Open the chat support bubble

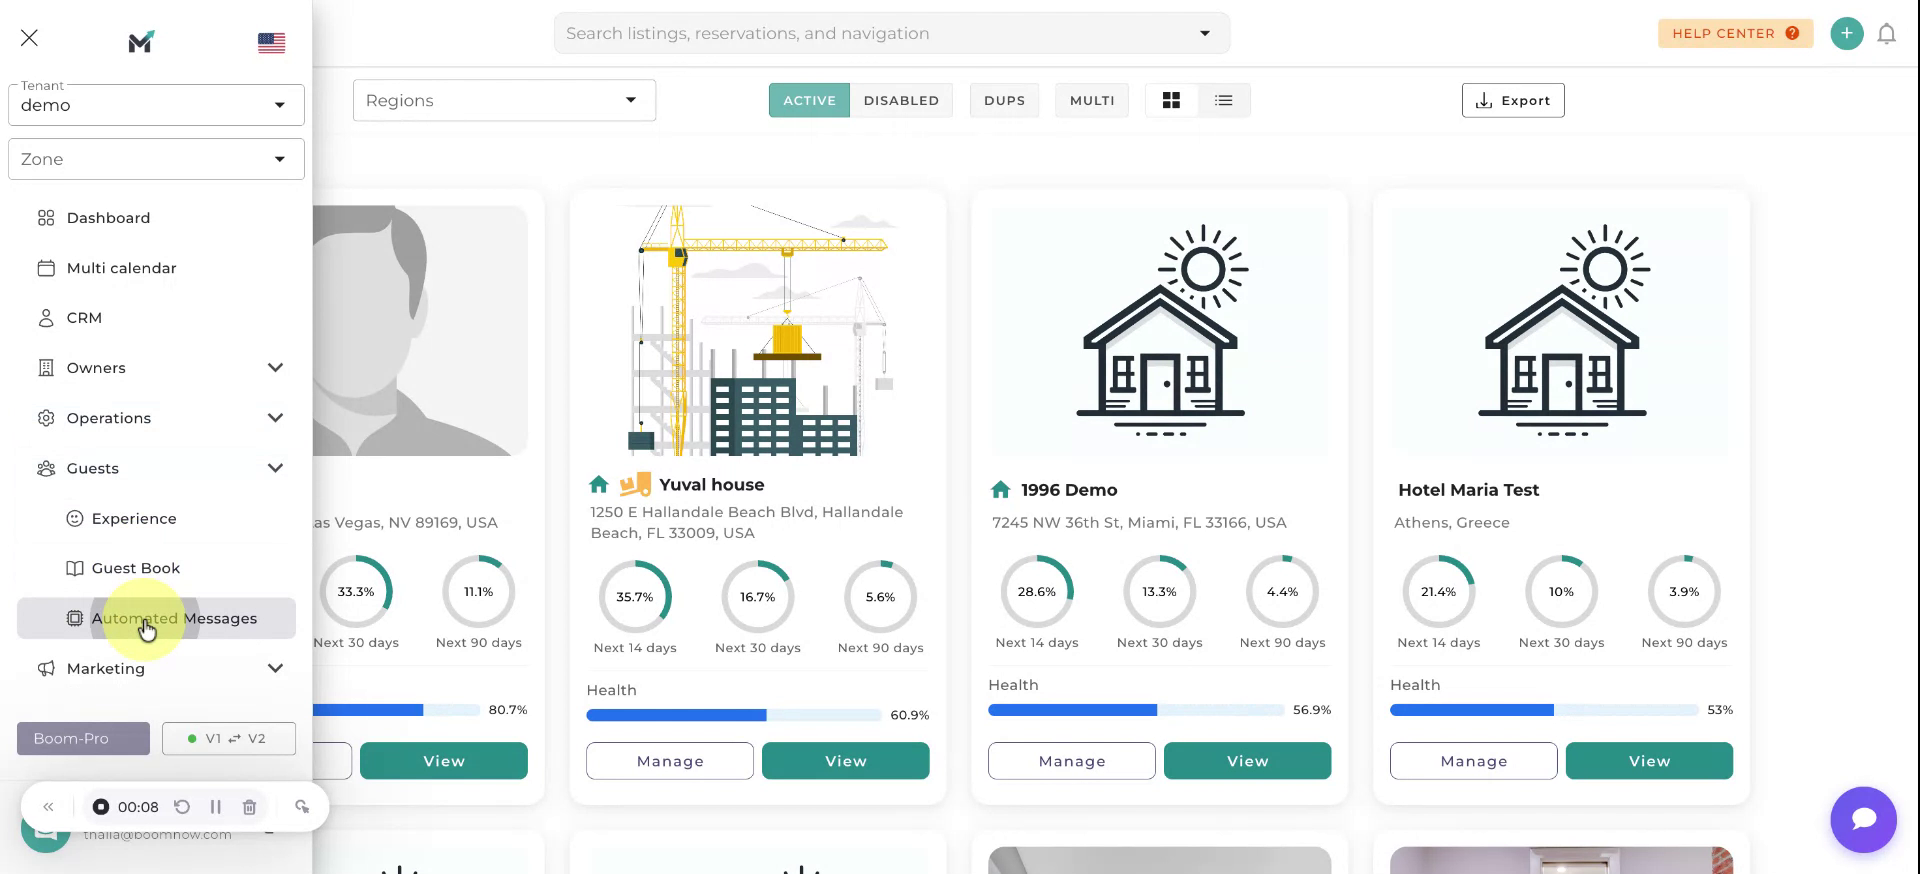point(1863,819)
